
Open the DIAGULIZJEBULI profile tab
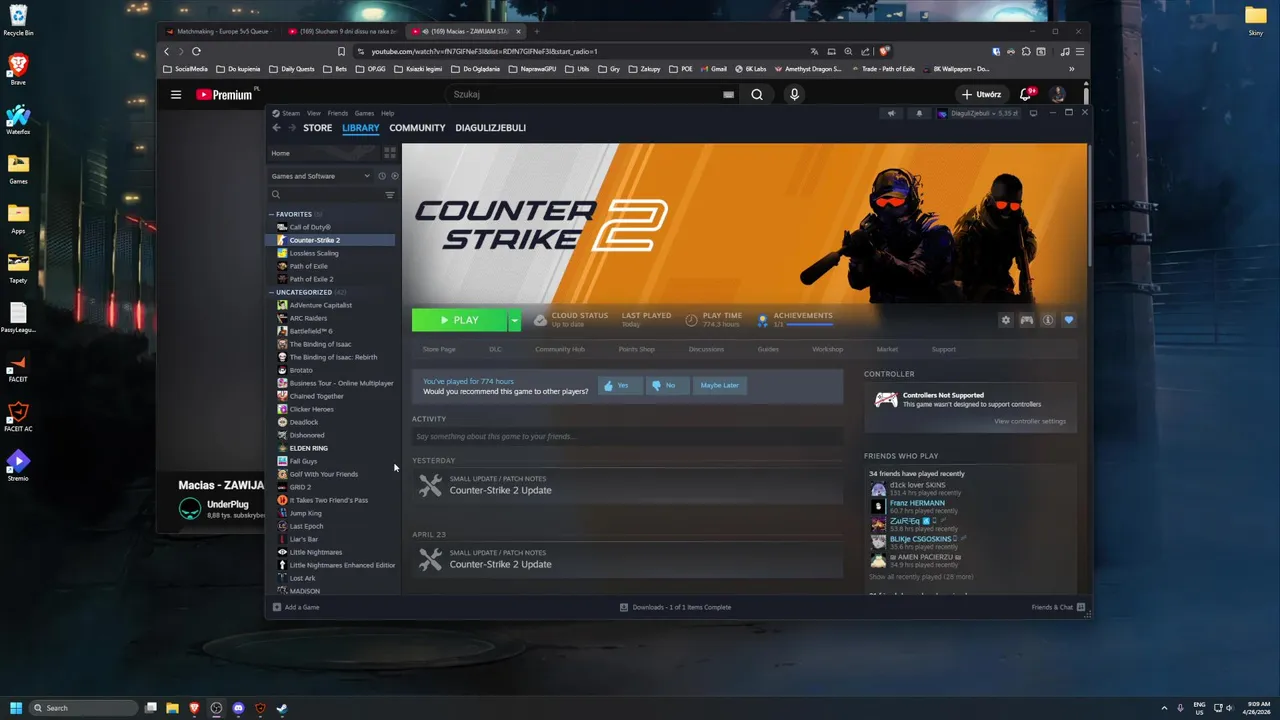490,128
